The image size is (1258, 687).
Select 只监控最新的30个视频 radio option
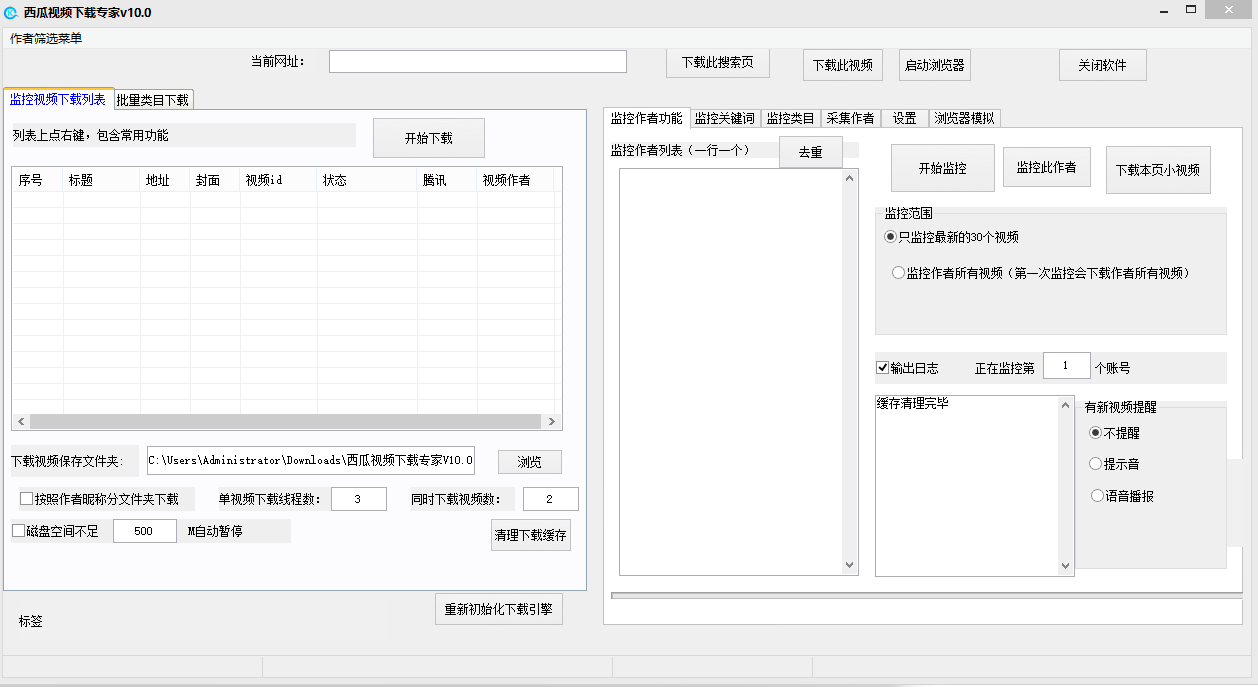(x=951, y=237)
